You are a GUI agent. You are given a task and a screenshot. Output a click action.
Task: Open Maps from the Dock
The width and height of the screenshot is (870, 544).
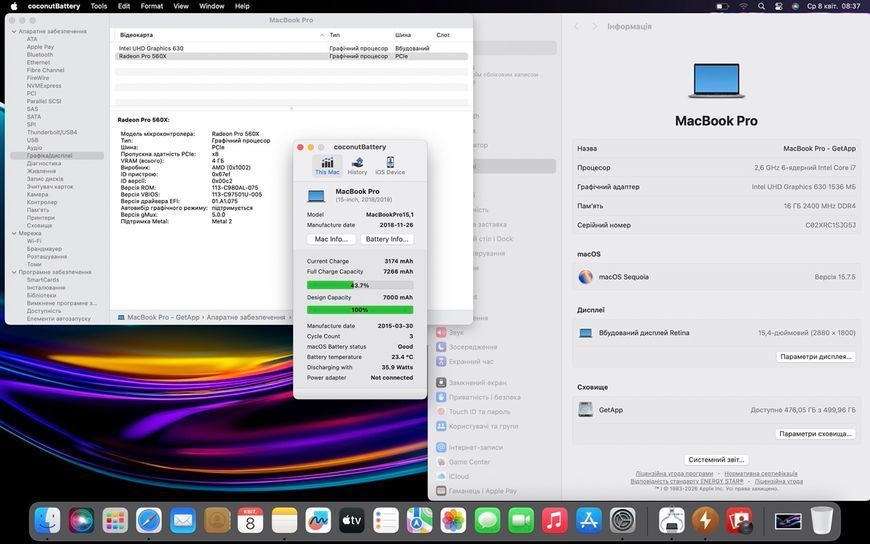419,521
